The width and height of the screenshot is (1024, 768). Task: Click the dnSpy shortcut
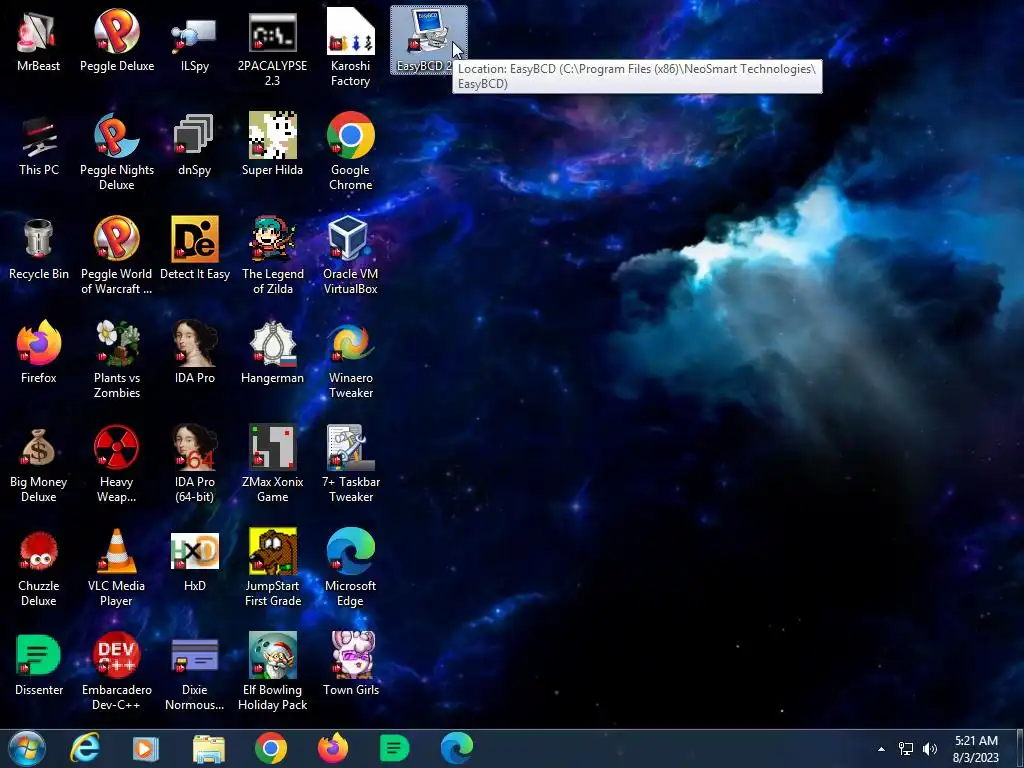(195, 144)
